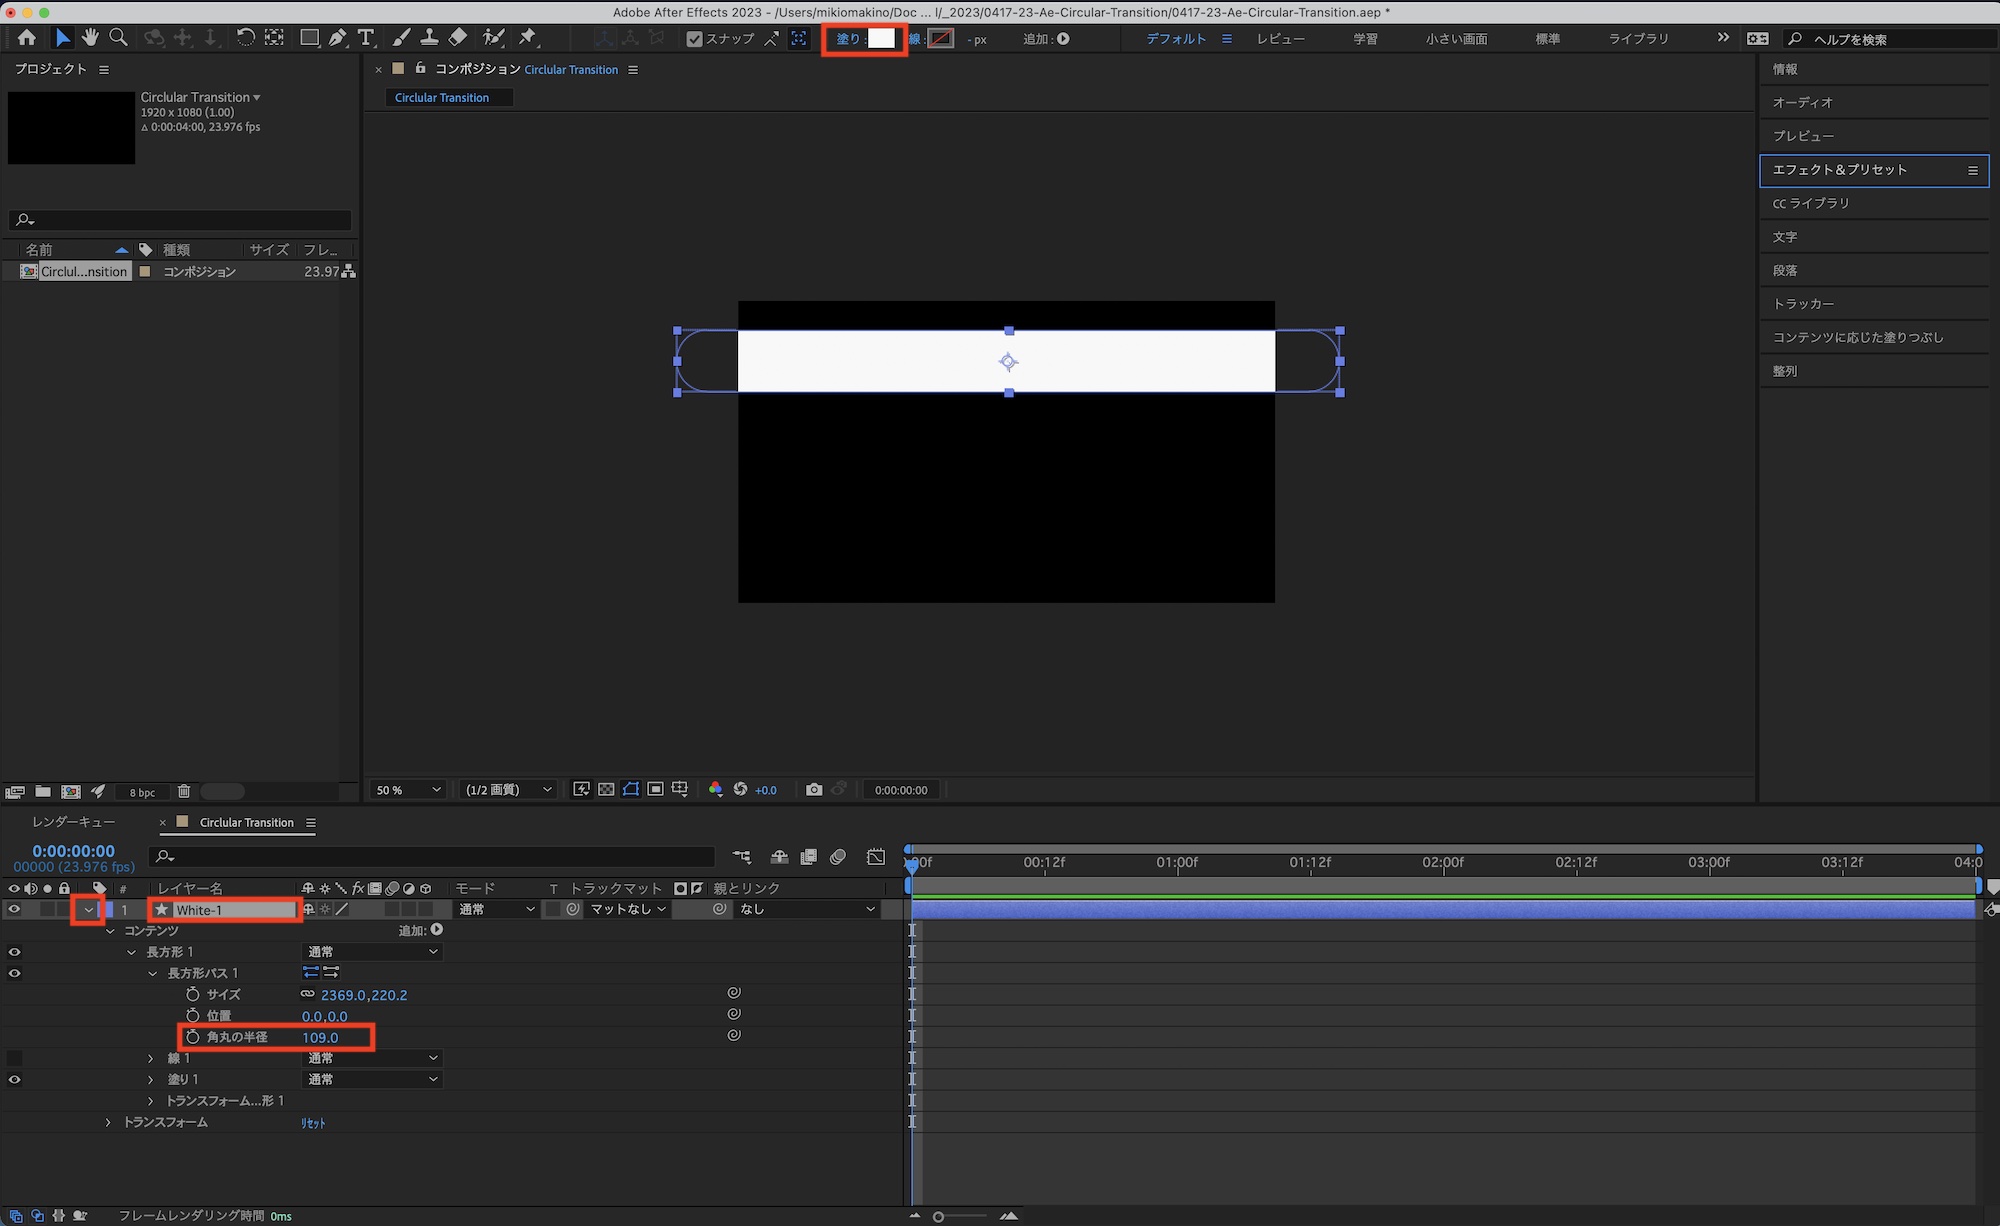Select the Zoom magnifier tool

click(x=118, y=38)
